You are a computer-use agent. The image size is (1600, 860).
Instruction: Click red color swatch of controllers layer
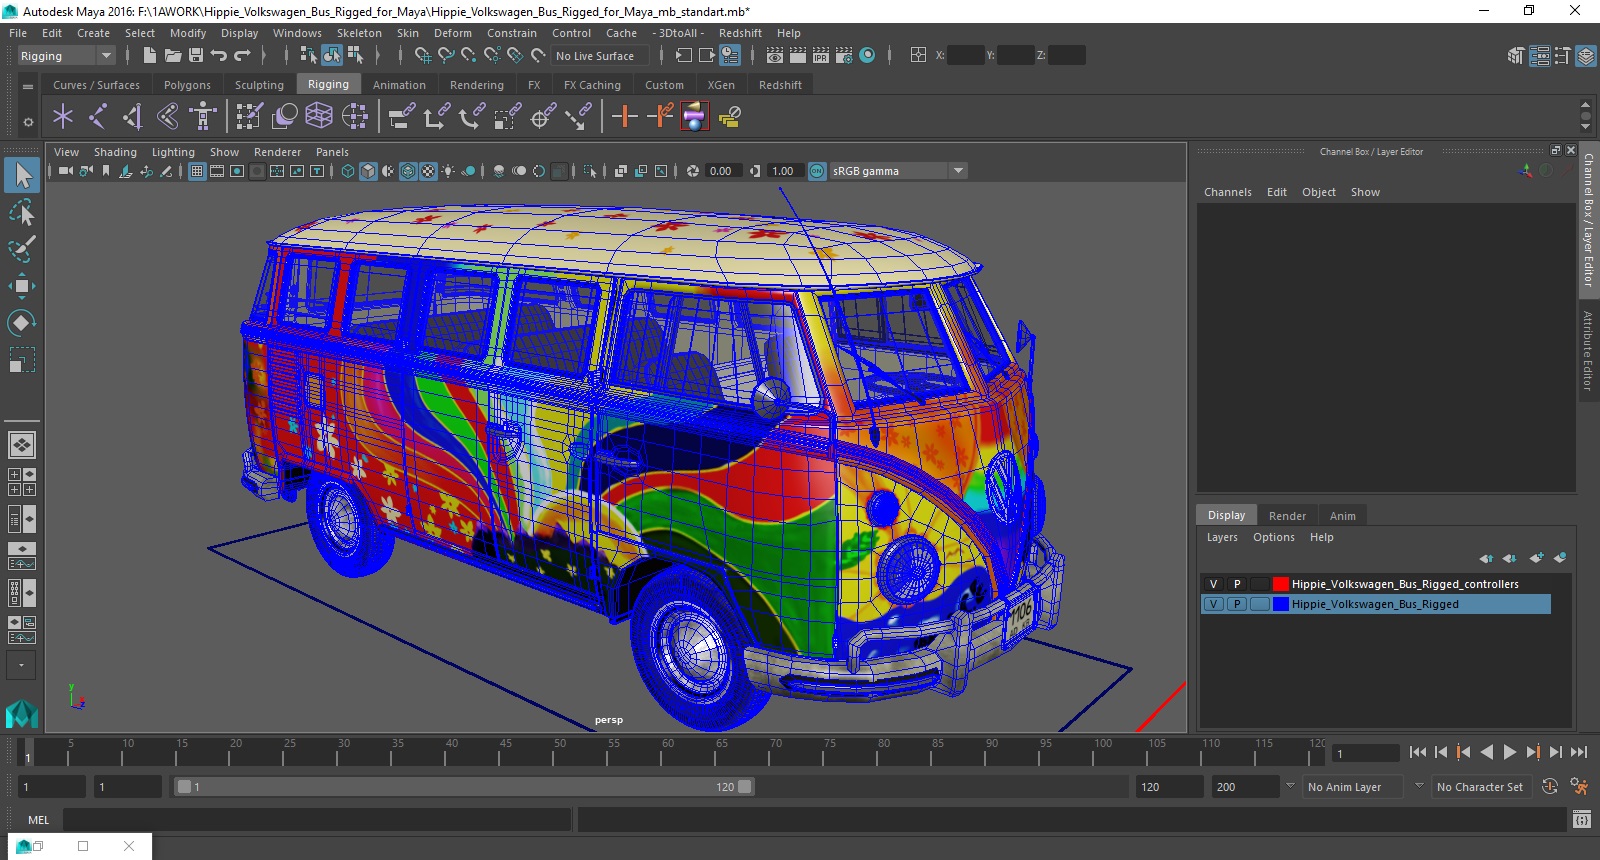1281,584
